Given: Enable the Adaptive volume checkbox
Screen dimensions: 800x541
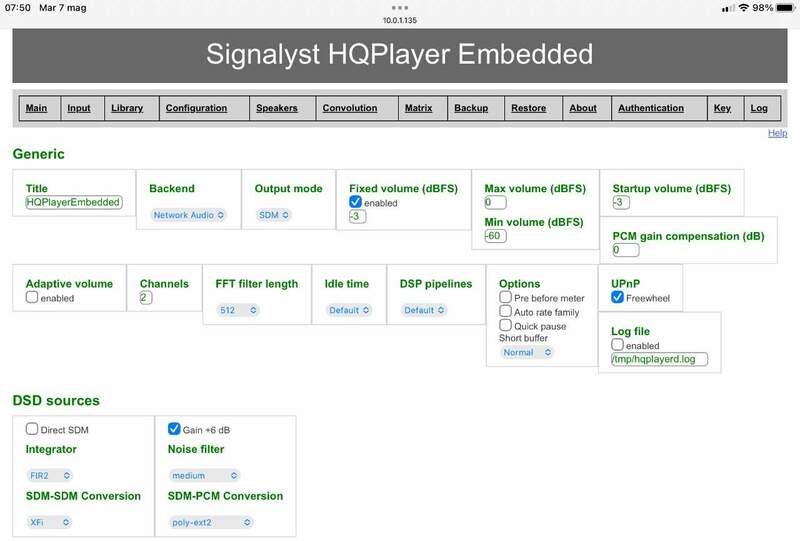Looking at the screenshot, I should coord(32,297).
